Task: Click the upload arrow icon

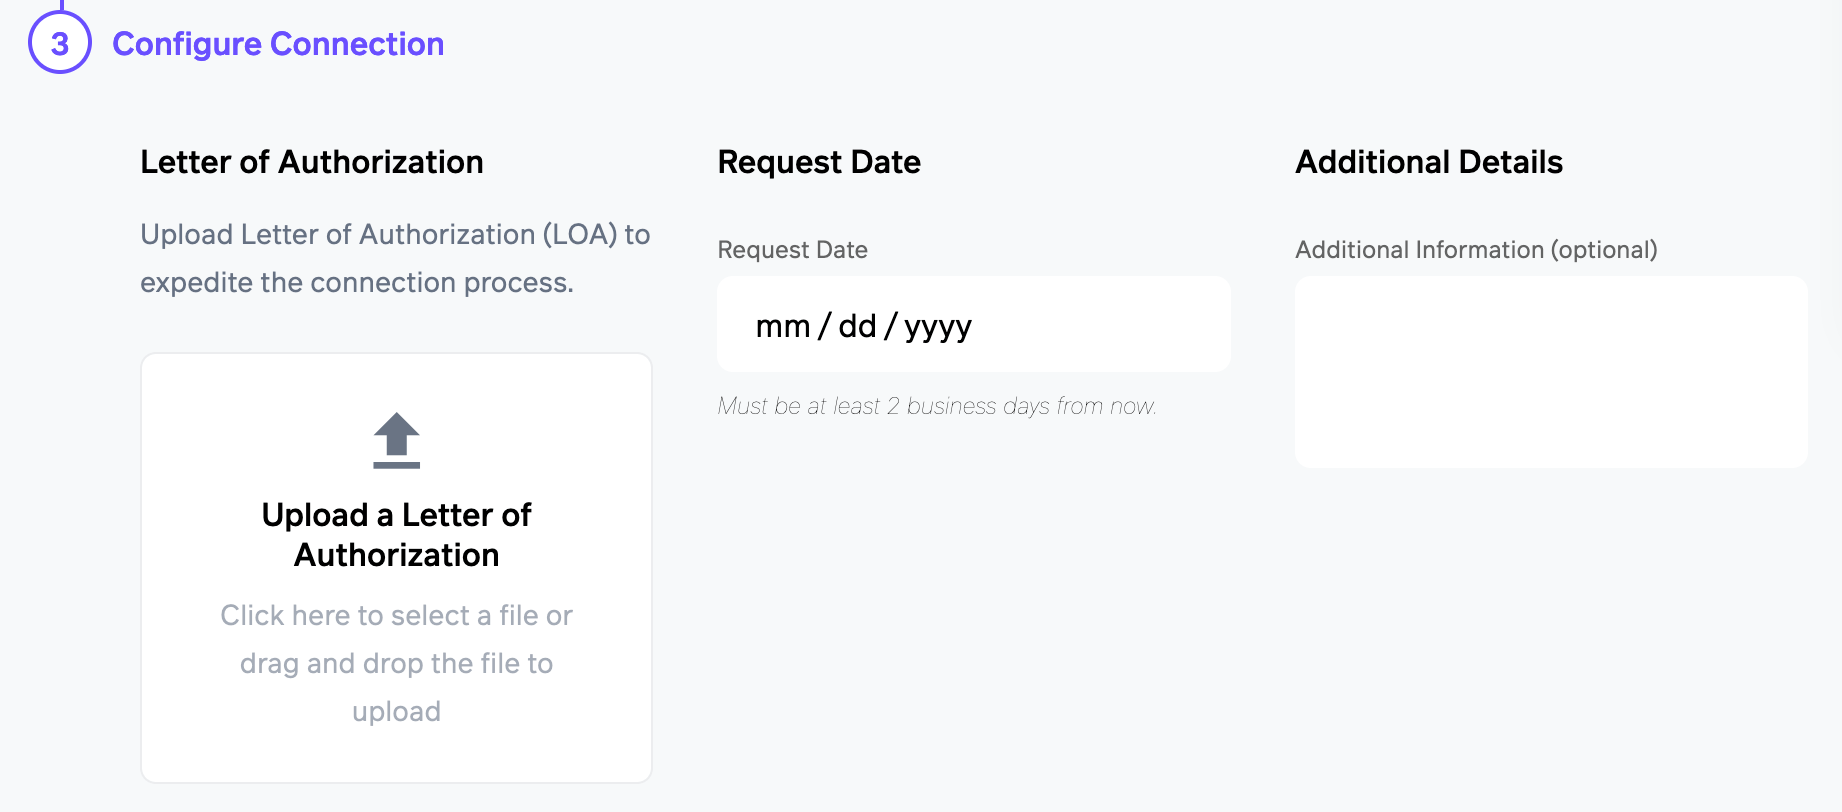Action: pyautogui.click(x=396, y=440)
